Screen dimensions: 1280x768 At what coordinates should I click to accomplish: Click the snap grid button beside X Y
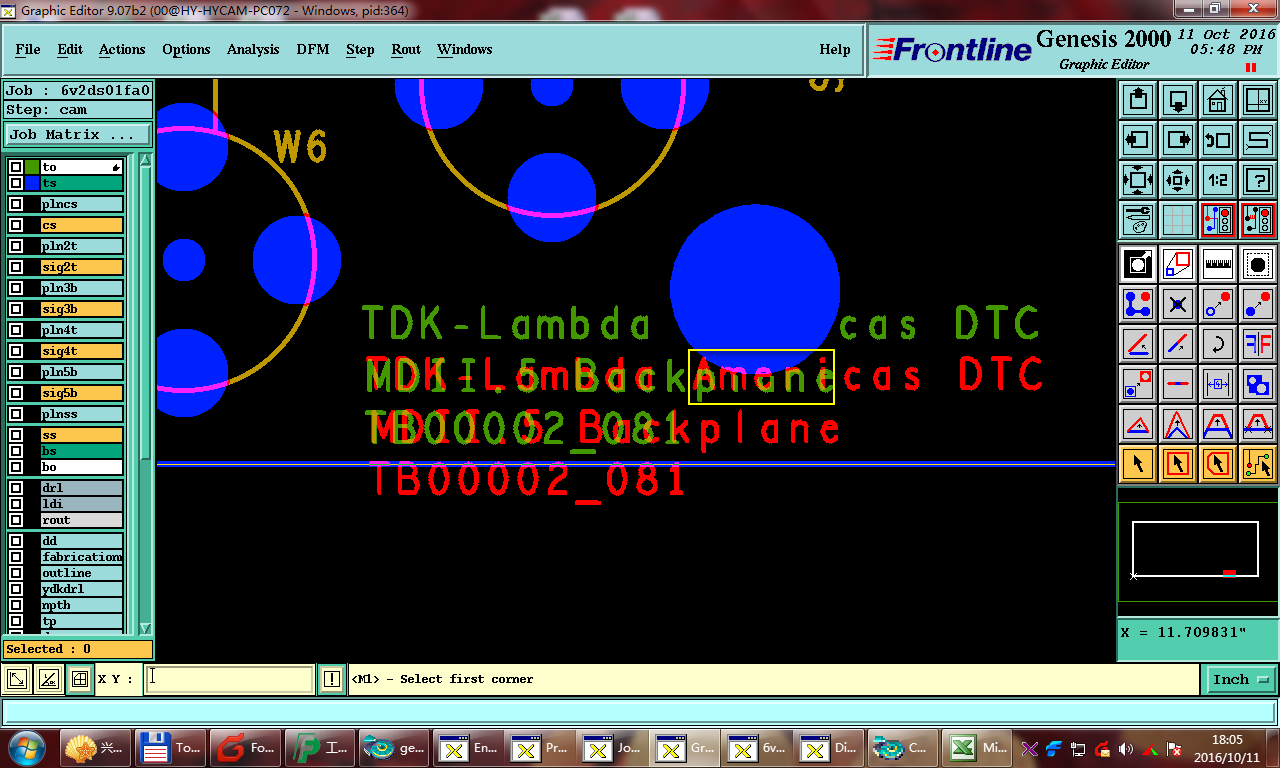pyautogui.click(x=79, y=679)
